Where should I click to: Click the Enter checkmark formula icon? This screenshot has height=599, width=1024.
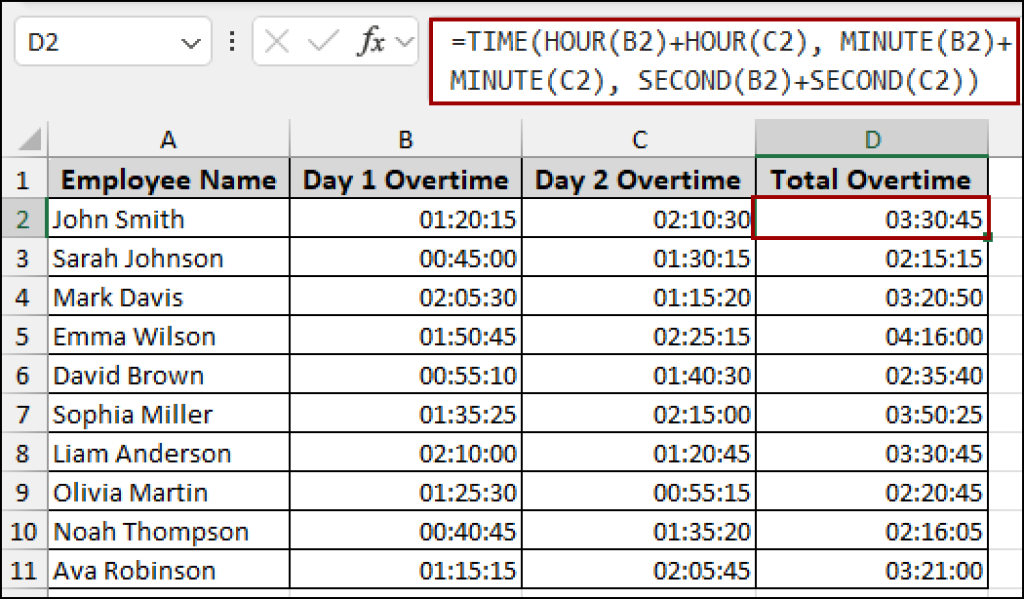click(323, 42)
